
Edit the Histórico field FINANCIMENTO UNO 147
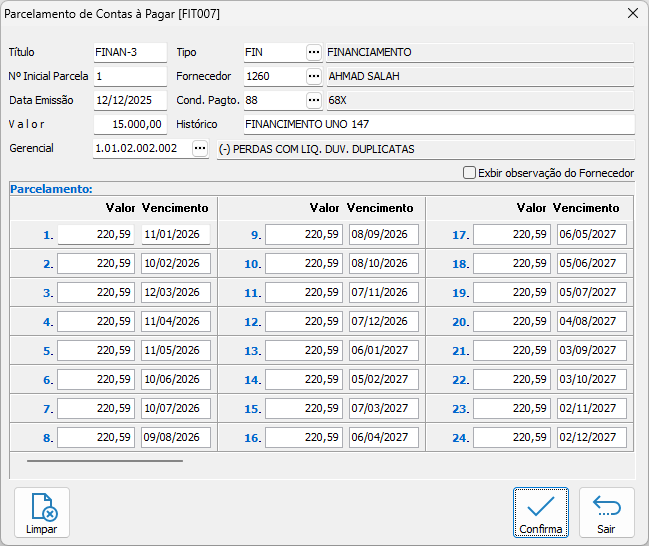pos(438,124)
